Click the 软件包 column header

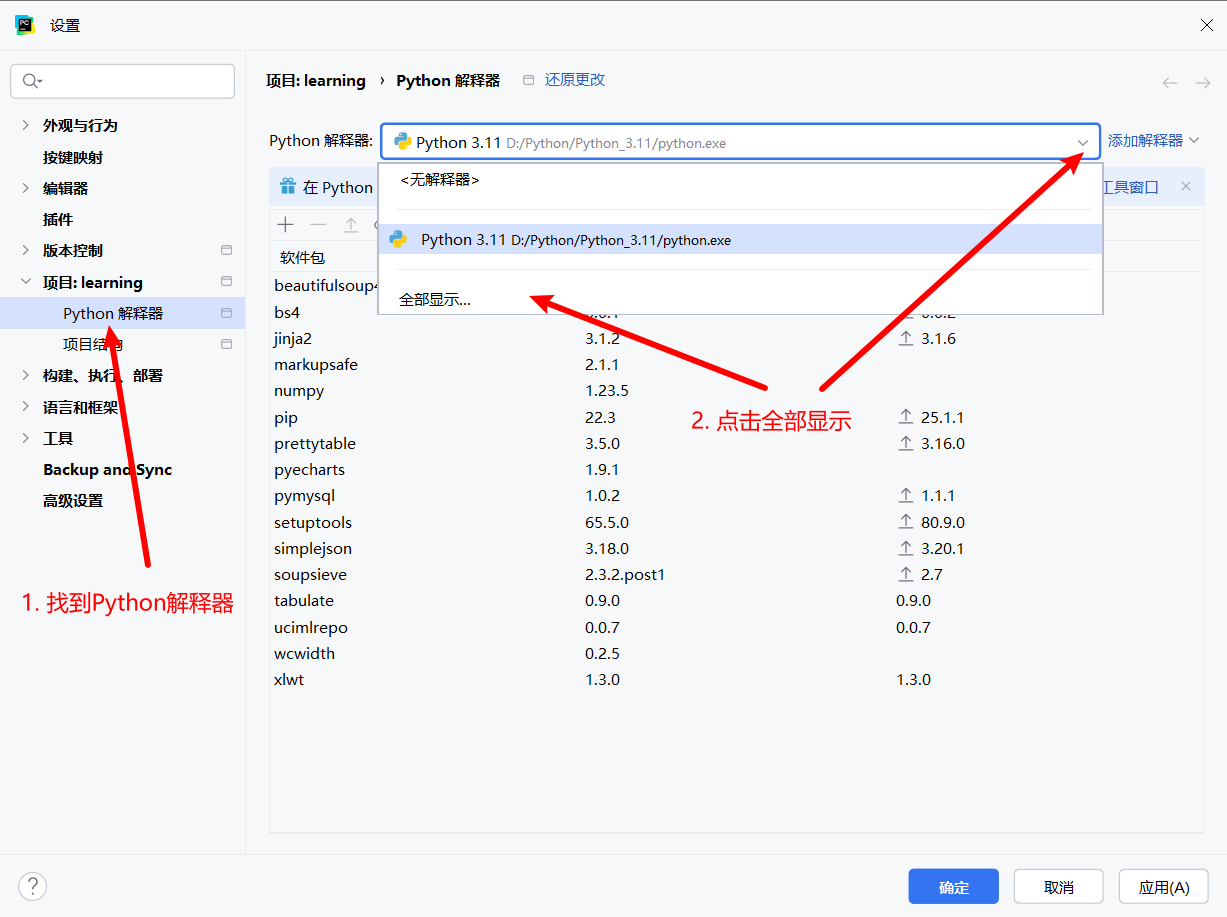[x=302, y=258]
